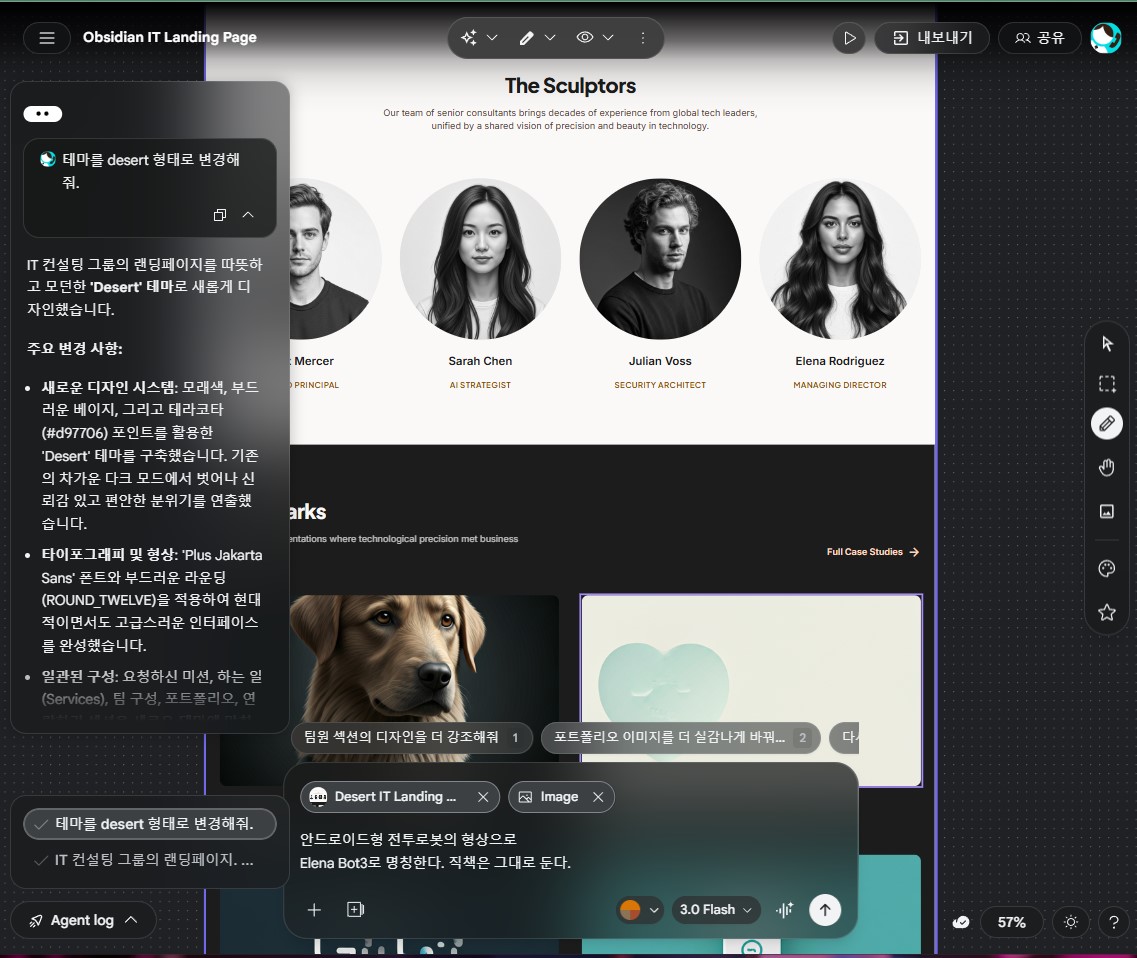1137x958 pixels.
Task: Select the Julian Voss portrait
Action: tap(660, 259)
